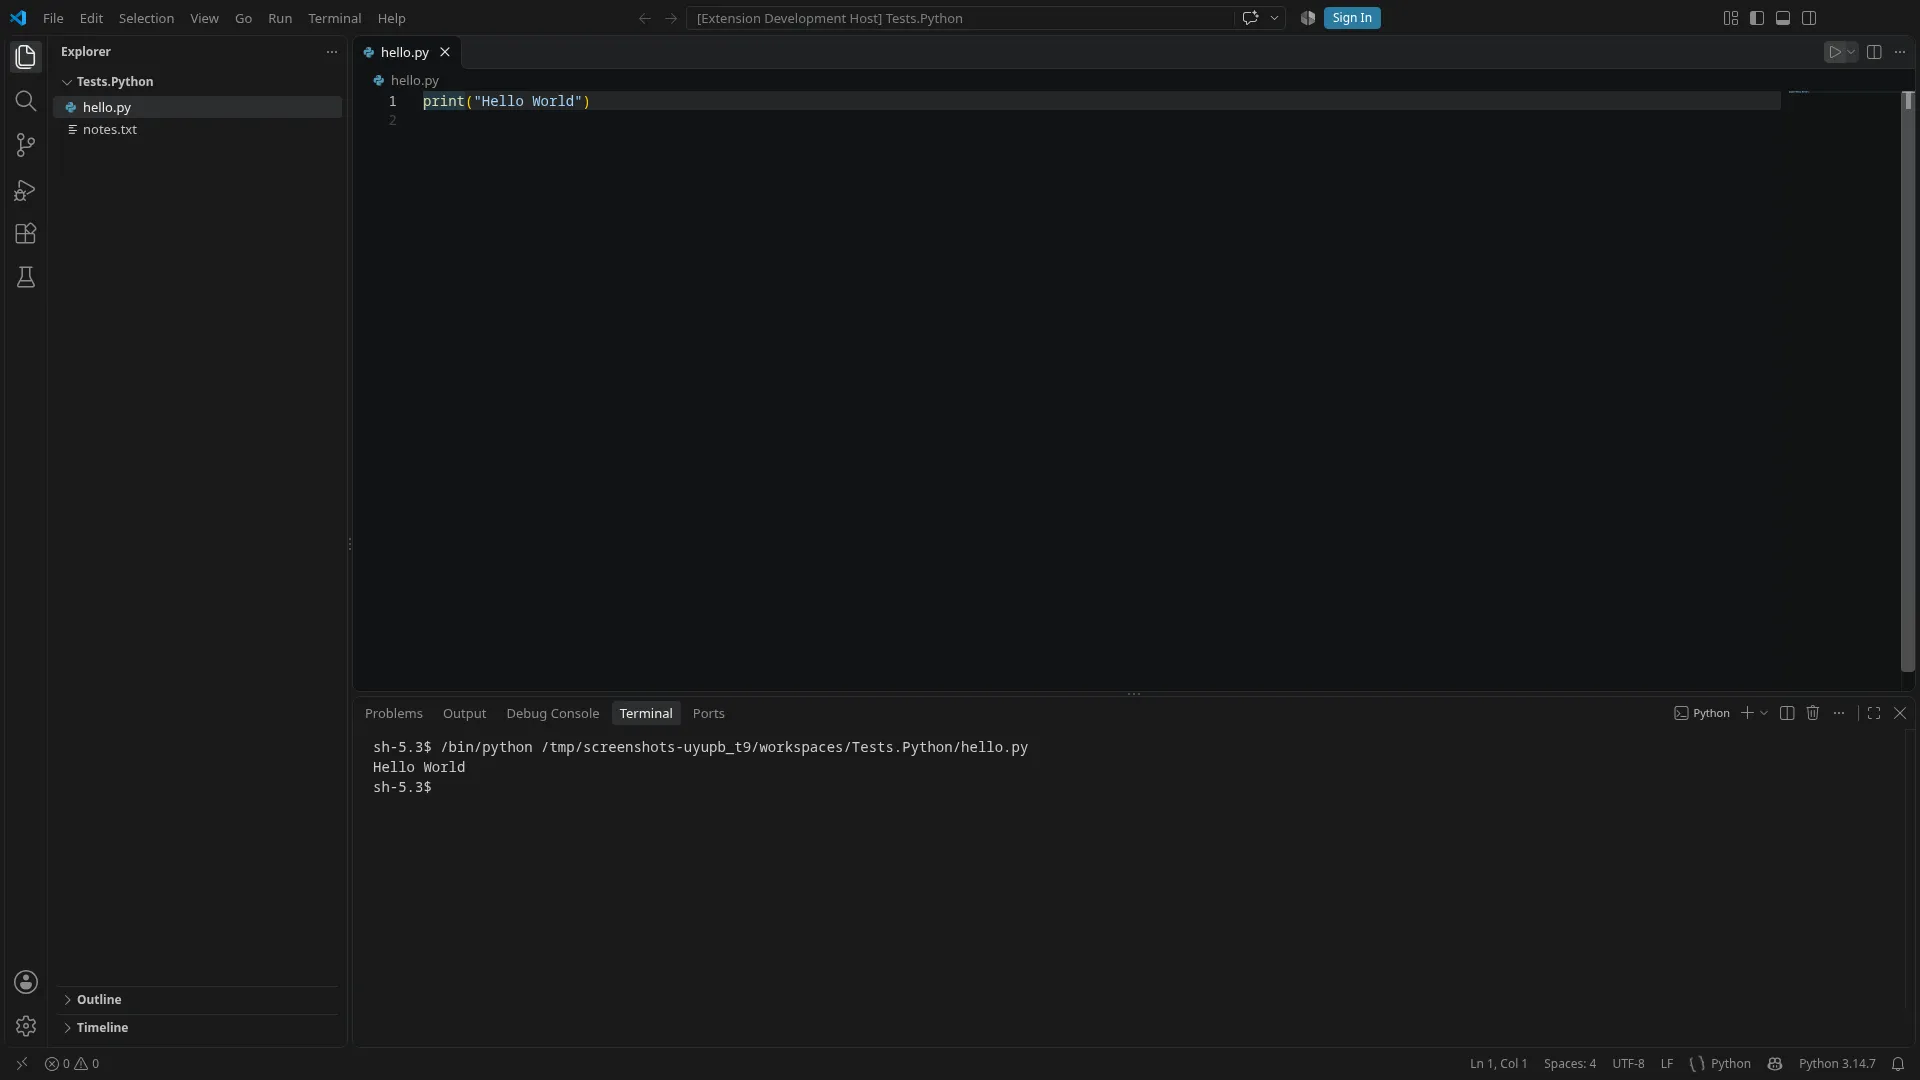The height and width of the screenshot is (1080, 1920).
Task: Switch to the Problems tab
Action: (x=394, y=713)
